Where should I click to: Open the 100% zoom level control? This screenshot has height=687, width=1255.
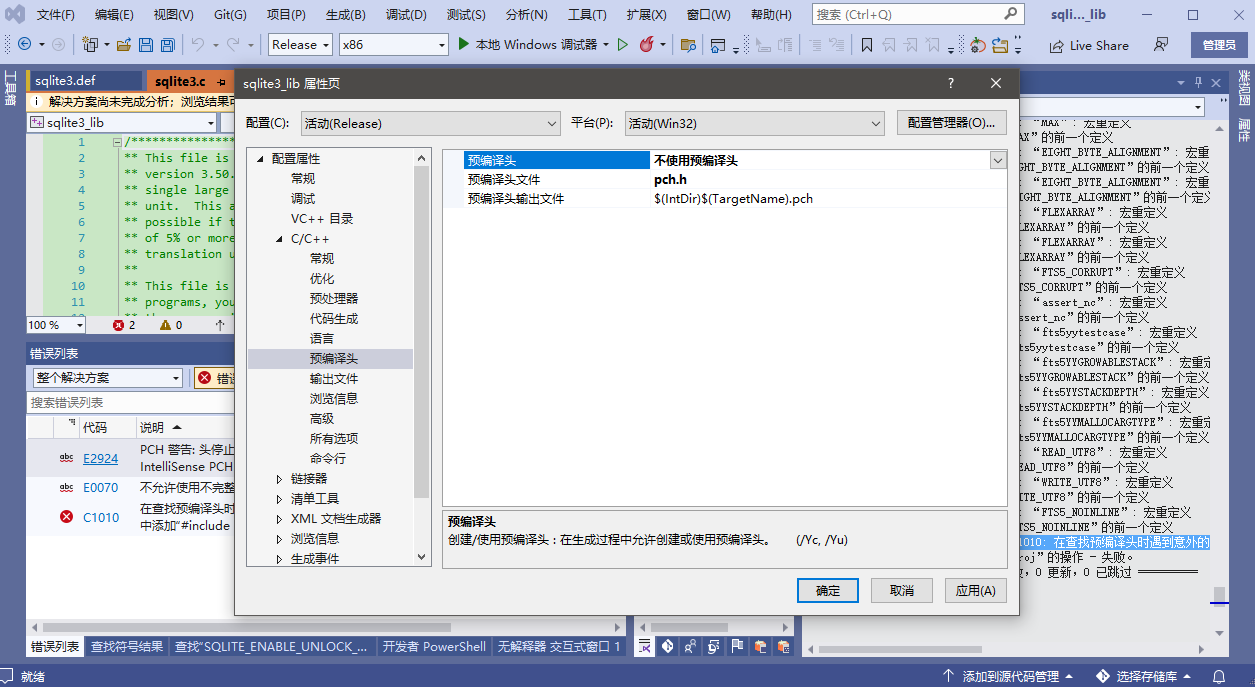pyautogui.click(x=55, y=325)
